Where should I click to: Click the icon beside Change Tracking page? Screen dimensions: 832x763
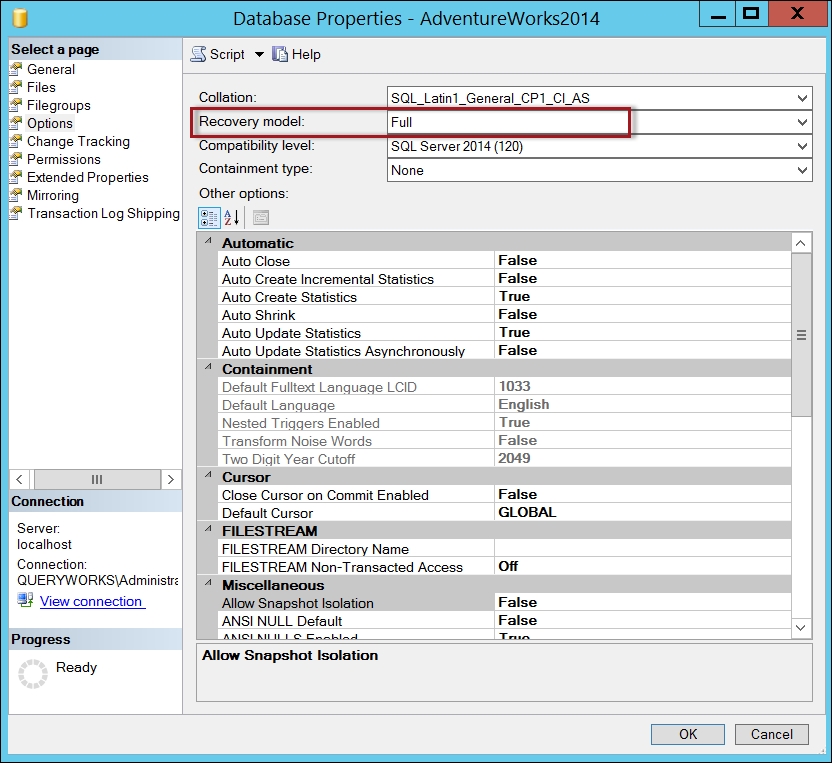16,141
